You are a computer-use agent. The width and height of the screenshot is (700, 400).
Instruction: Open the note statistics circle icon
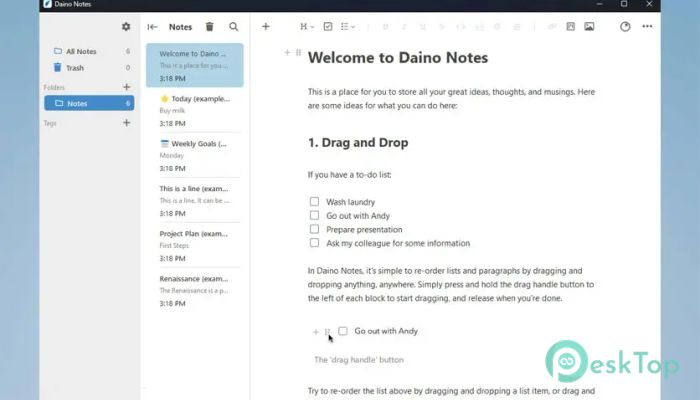tap(625, 27)
